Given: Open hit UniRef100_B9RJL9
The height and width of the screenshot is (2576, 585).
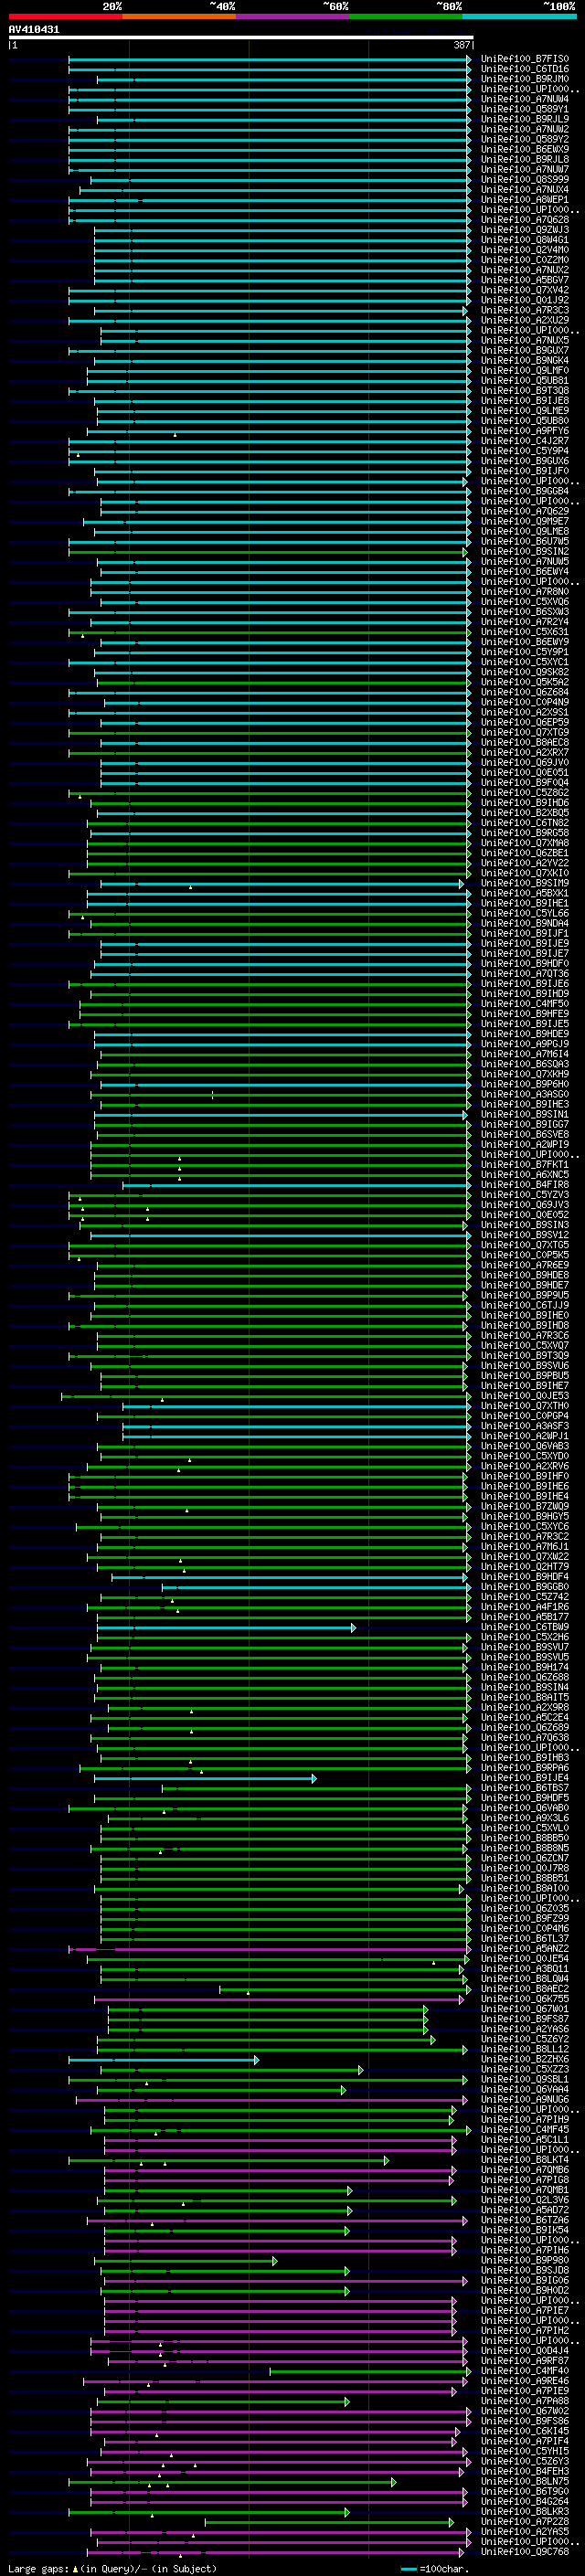Looking at the screenshot, I should click(x=525, y=119).
